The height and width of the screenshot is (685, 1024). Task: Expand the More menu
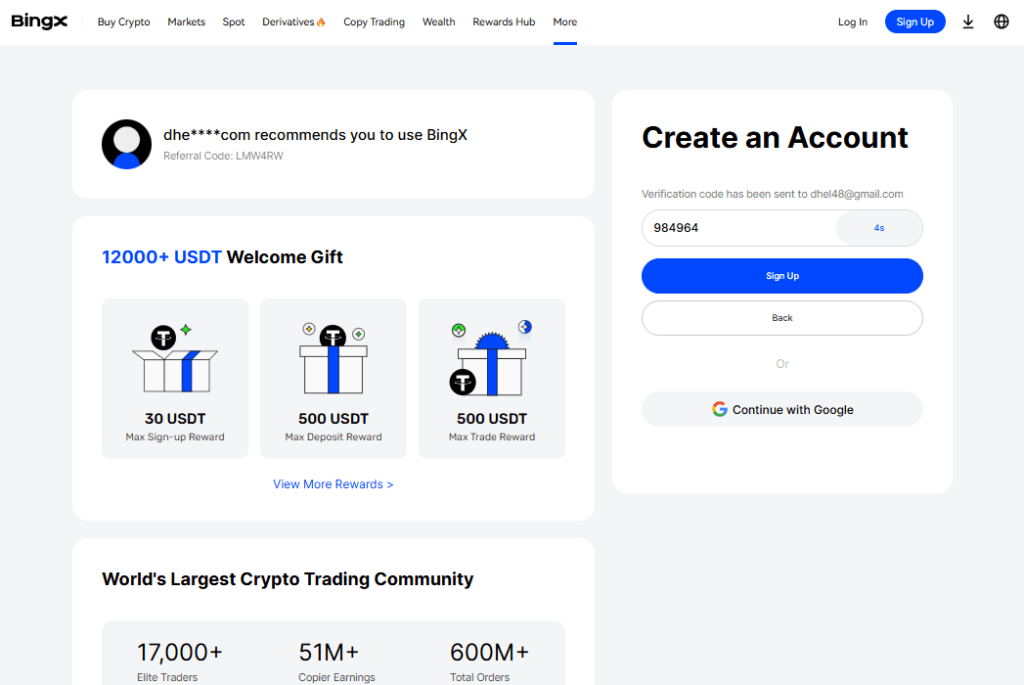tap(565, 22)
